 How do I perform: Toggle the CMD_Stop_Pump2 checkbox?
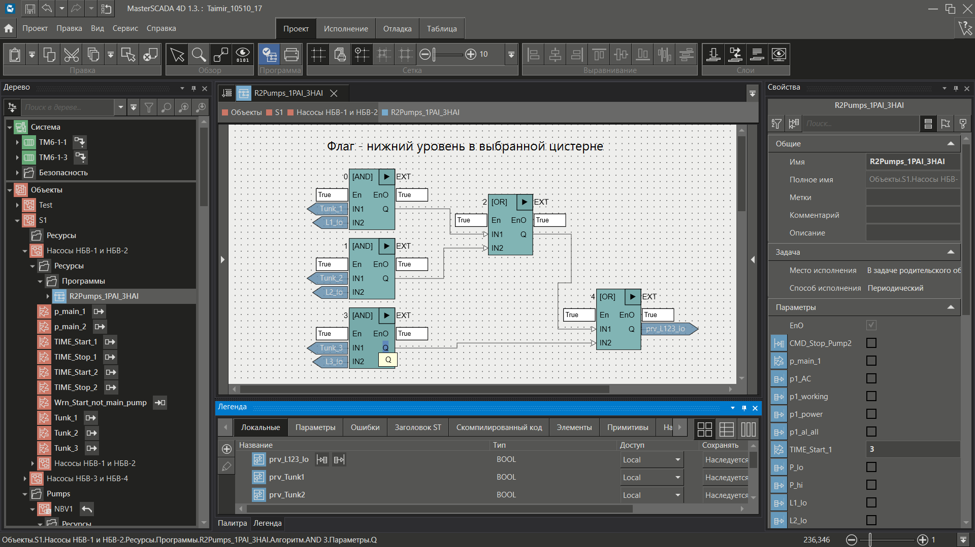click(871, 343)
